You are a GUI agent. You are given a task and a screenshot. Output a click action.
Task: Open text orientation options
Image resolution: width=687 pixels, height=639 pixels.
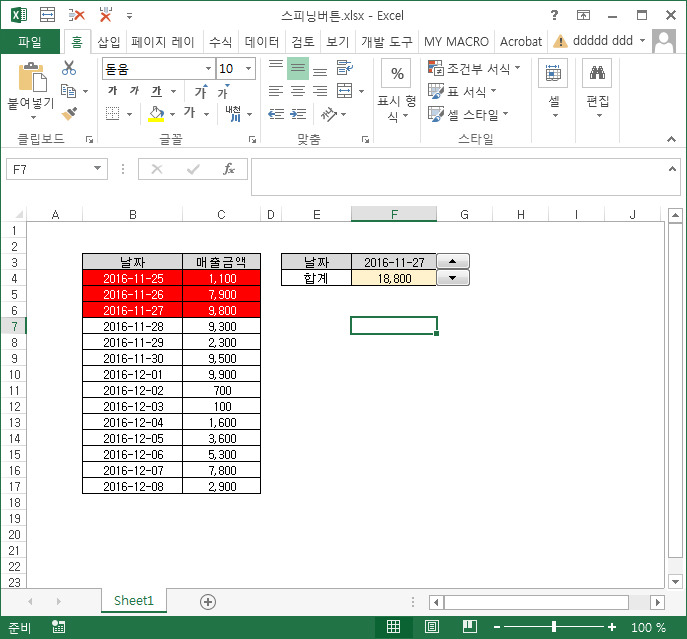pos(329,114)
